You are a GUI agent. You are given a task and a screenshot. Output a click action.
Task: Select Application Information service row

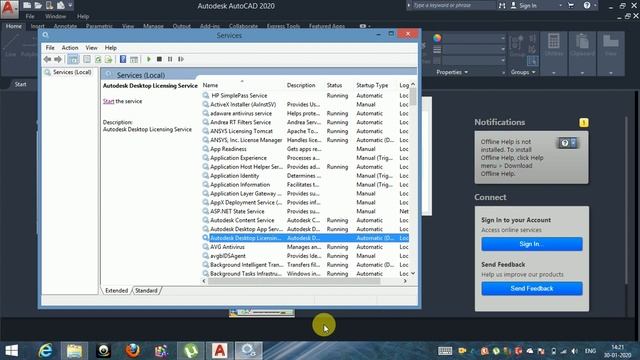pyautogui.click(x=305, y=185)
